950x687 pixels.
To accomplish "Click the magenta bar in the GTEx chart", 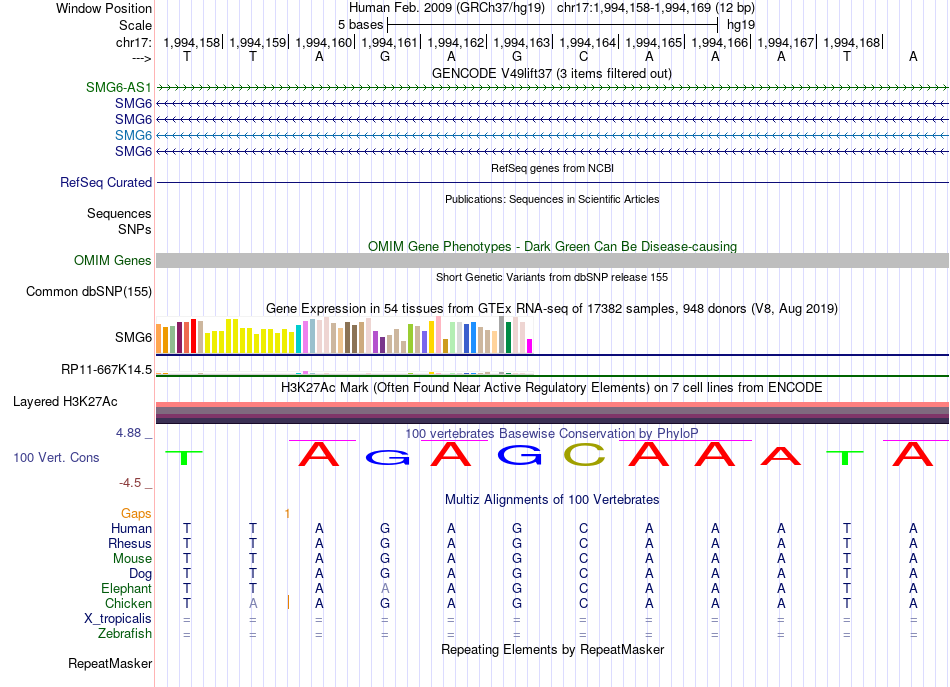I will tap(530, 346).
